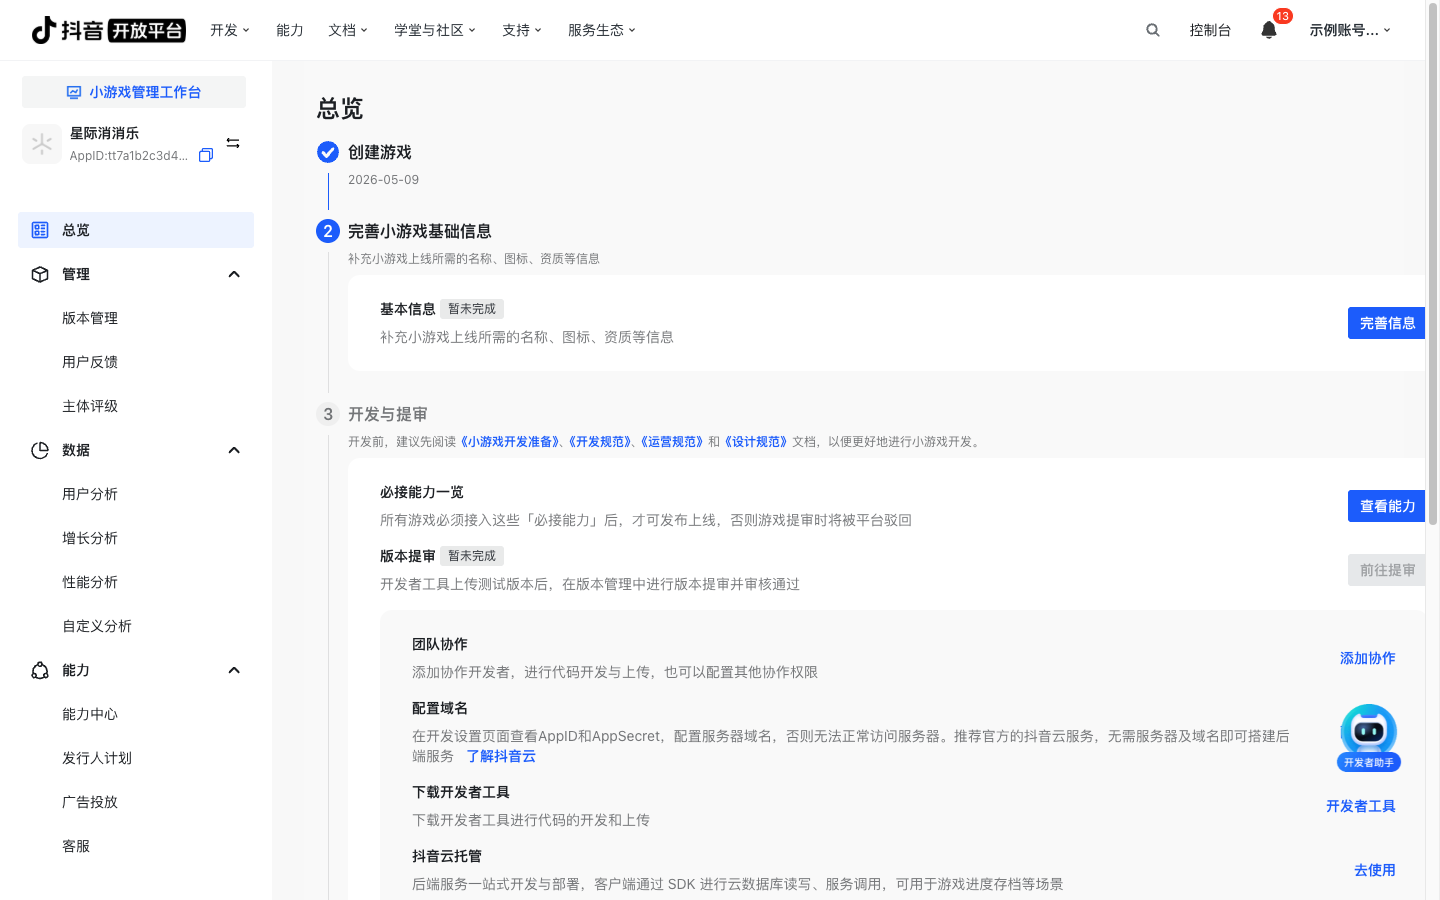Open the 开发 dropdown menu
The image size is (1440, 900).
230,30
